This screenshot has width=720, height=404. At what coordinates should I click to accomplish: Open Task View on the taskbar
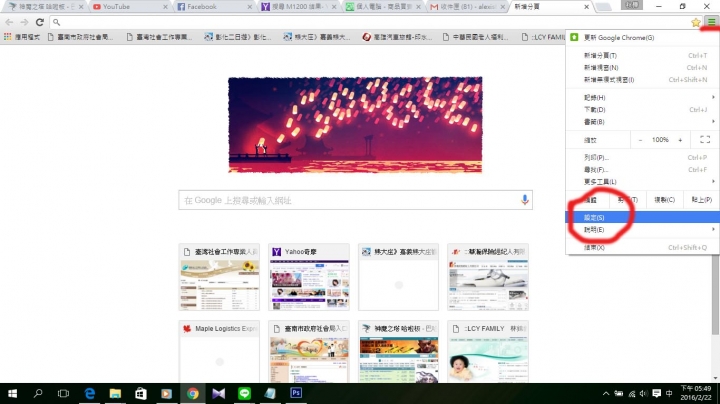63,393
